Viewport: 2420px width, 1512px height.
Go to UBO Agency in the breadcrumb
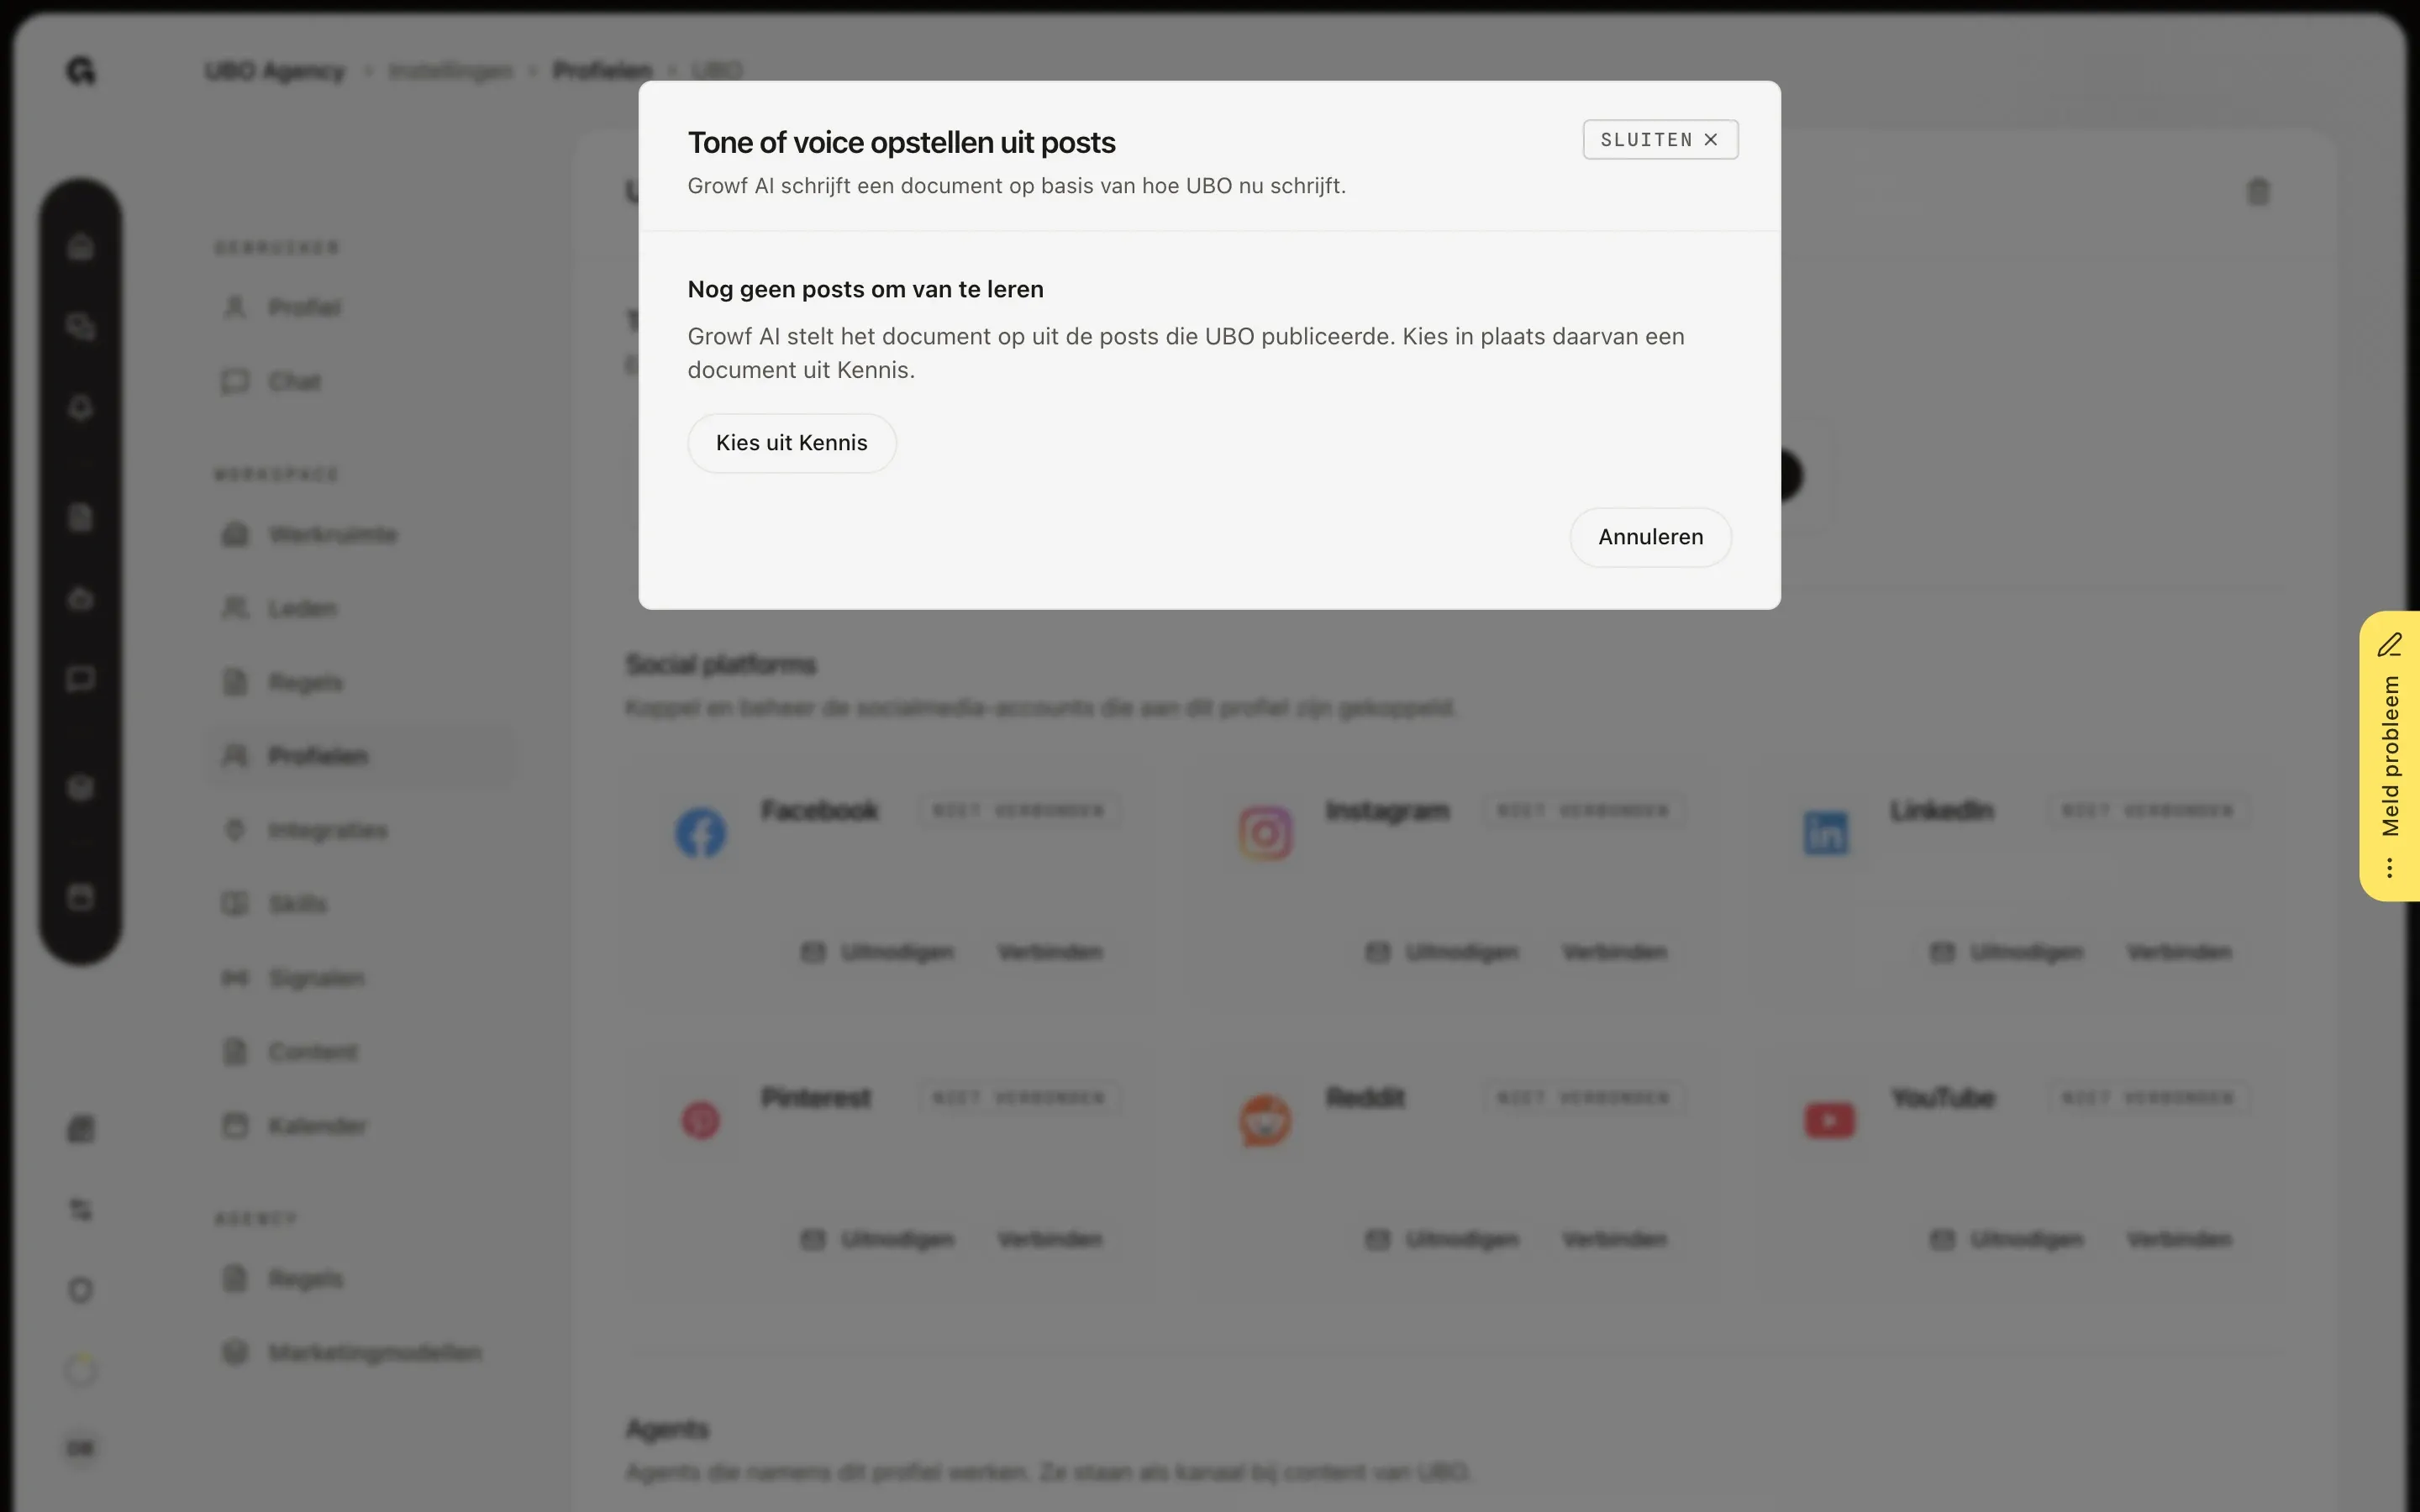pyautogui.click(x=274, y=71)
